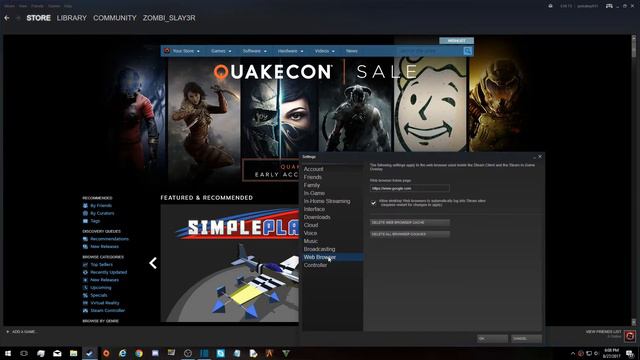Open the friends list avatar icon
Screen dimensions: 640x360
coord(630,336)
